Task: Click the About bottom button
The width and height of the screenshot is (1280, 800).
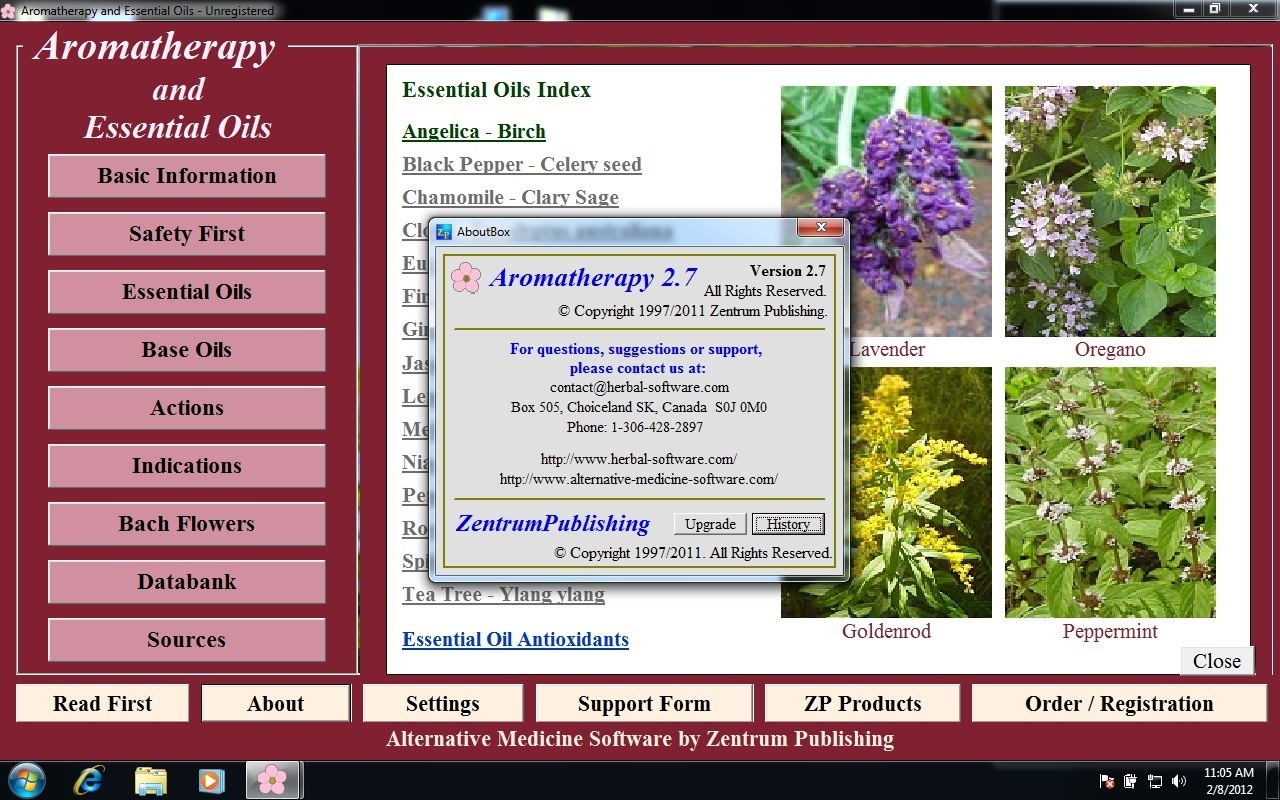Action: 276,703
